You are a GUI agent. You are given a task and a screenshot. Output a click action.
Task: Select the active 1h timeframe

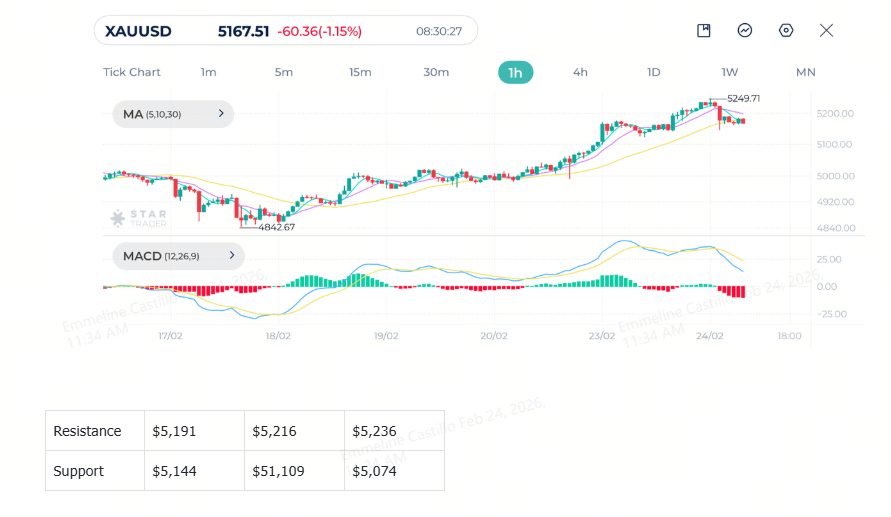coord(515,72)
